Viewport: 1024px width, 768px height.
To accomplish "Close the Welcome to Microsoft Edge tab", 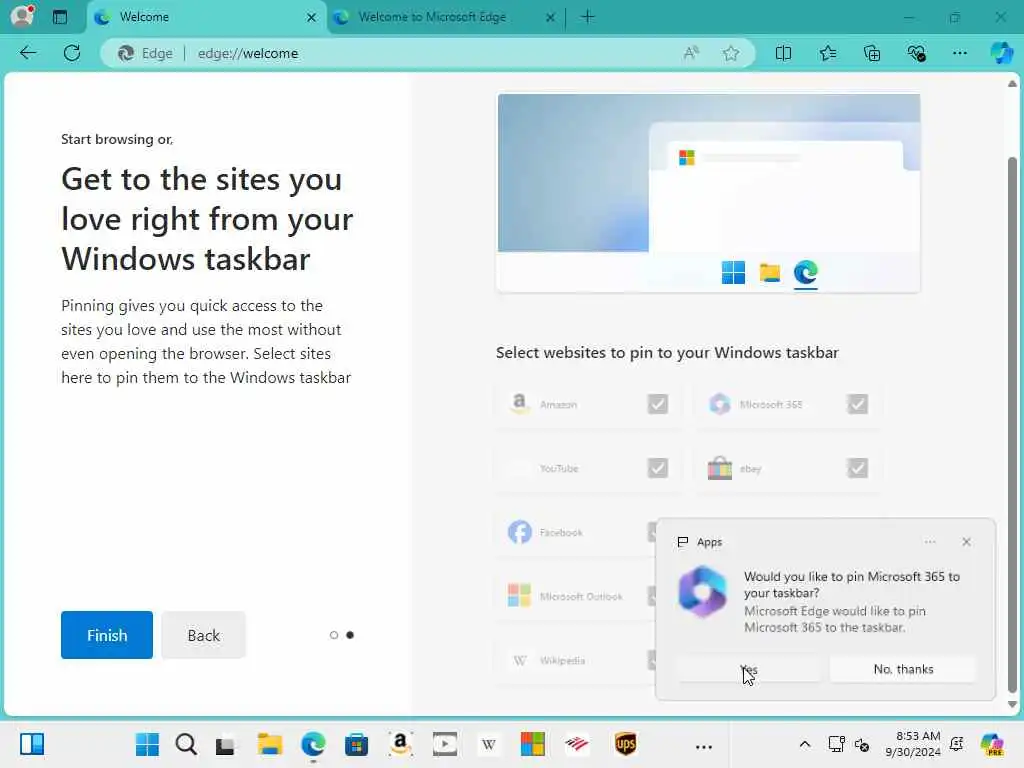I will click(550, 18).
